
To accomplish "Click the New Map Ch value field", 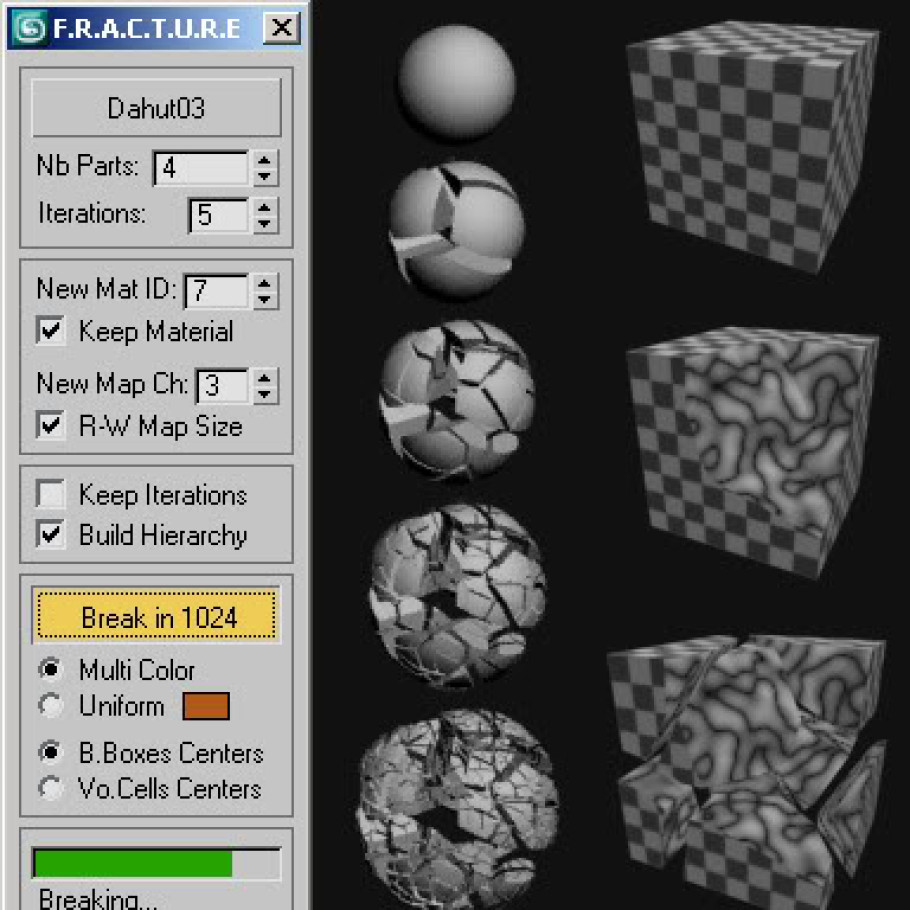I will pyautogui.click(x=222, y=386).
